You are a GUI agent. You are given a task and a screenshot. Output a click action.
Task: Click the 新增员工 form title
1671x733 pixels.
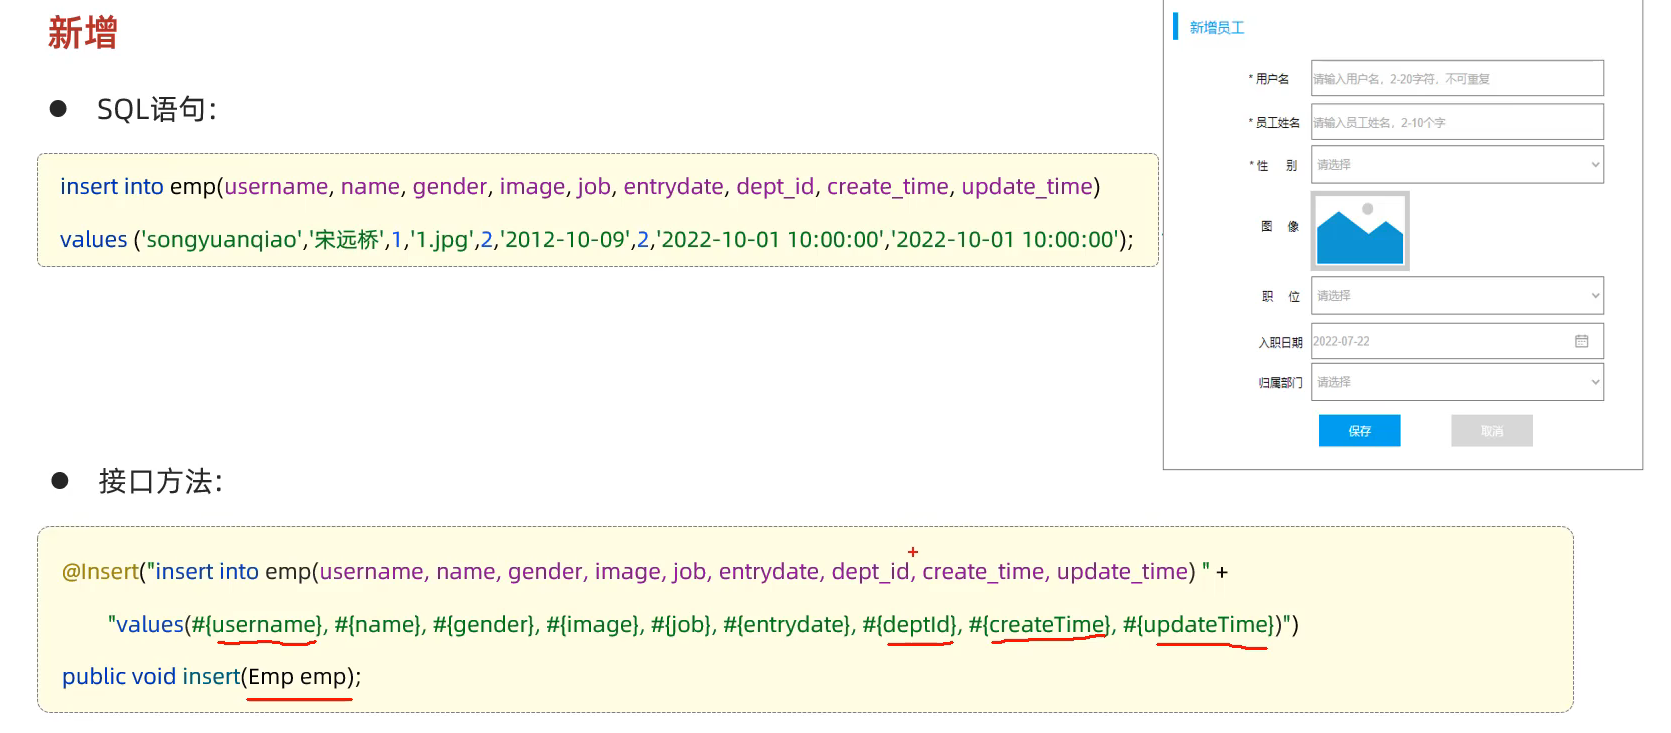point(1216,28)
